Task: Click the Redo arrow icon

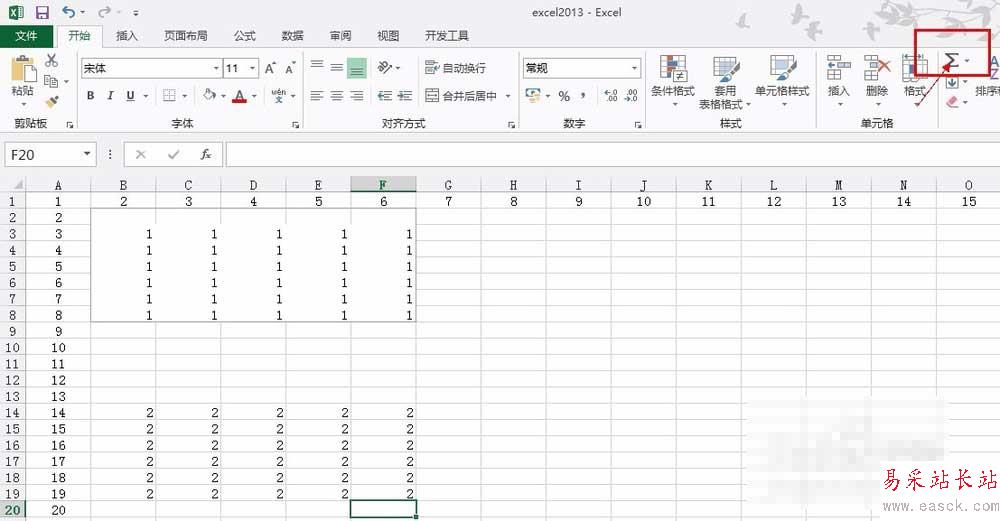Action: 105,12
